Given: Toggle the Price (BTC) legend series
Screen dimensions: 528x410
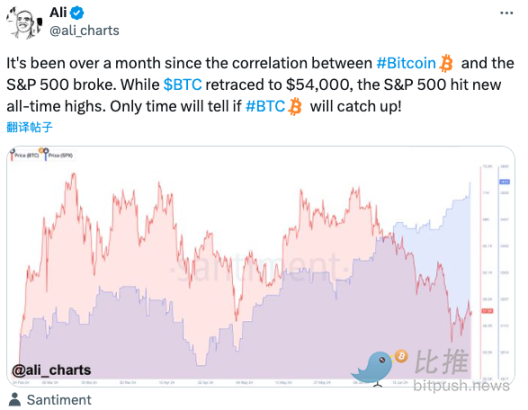Looking at the screenshot, I should pos(24,155).
